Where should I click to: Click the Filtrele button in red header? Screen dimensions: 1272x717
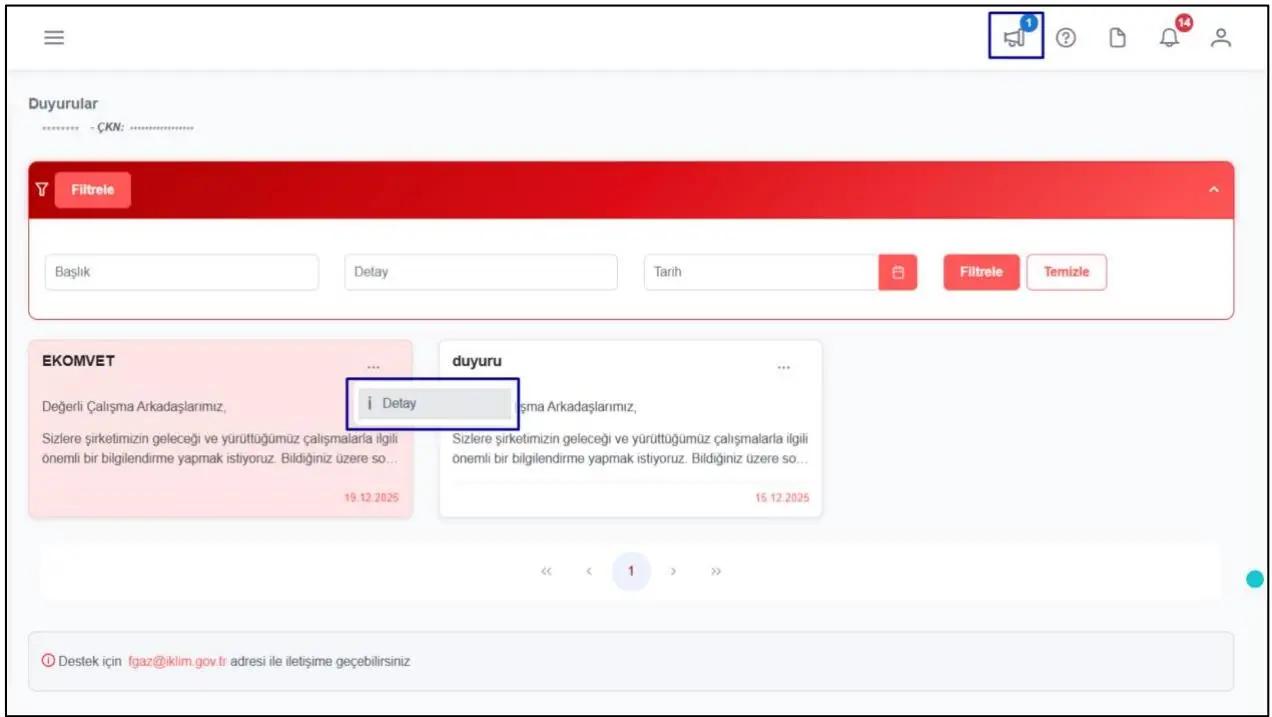pos(92,190)
